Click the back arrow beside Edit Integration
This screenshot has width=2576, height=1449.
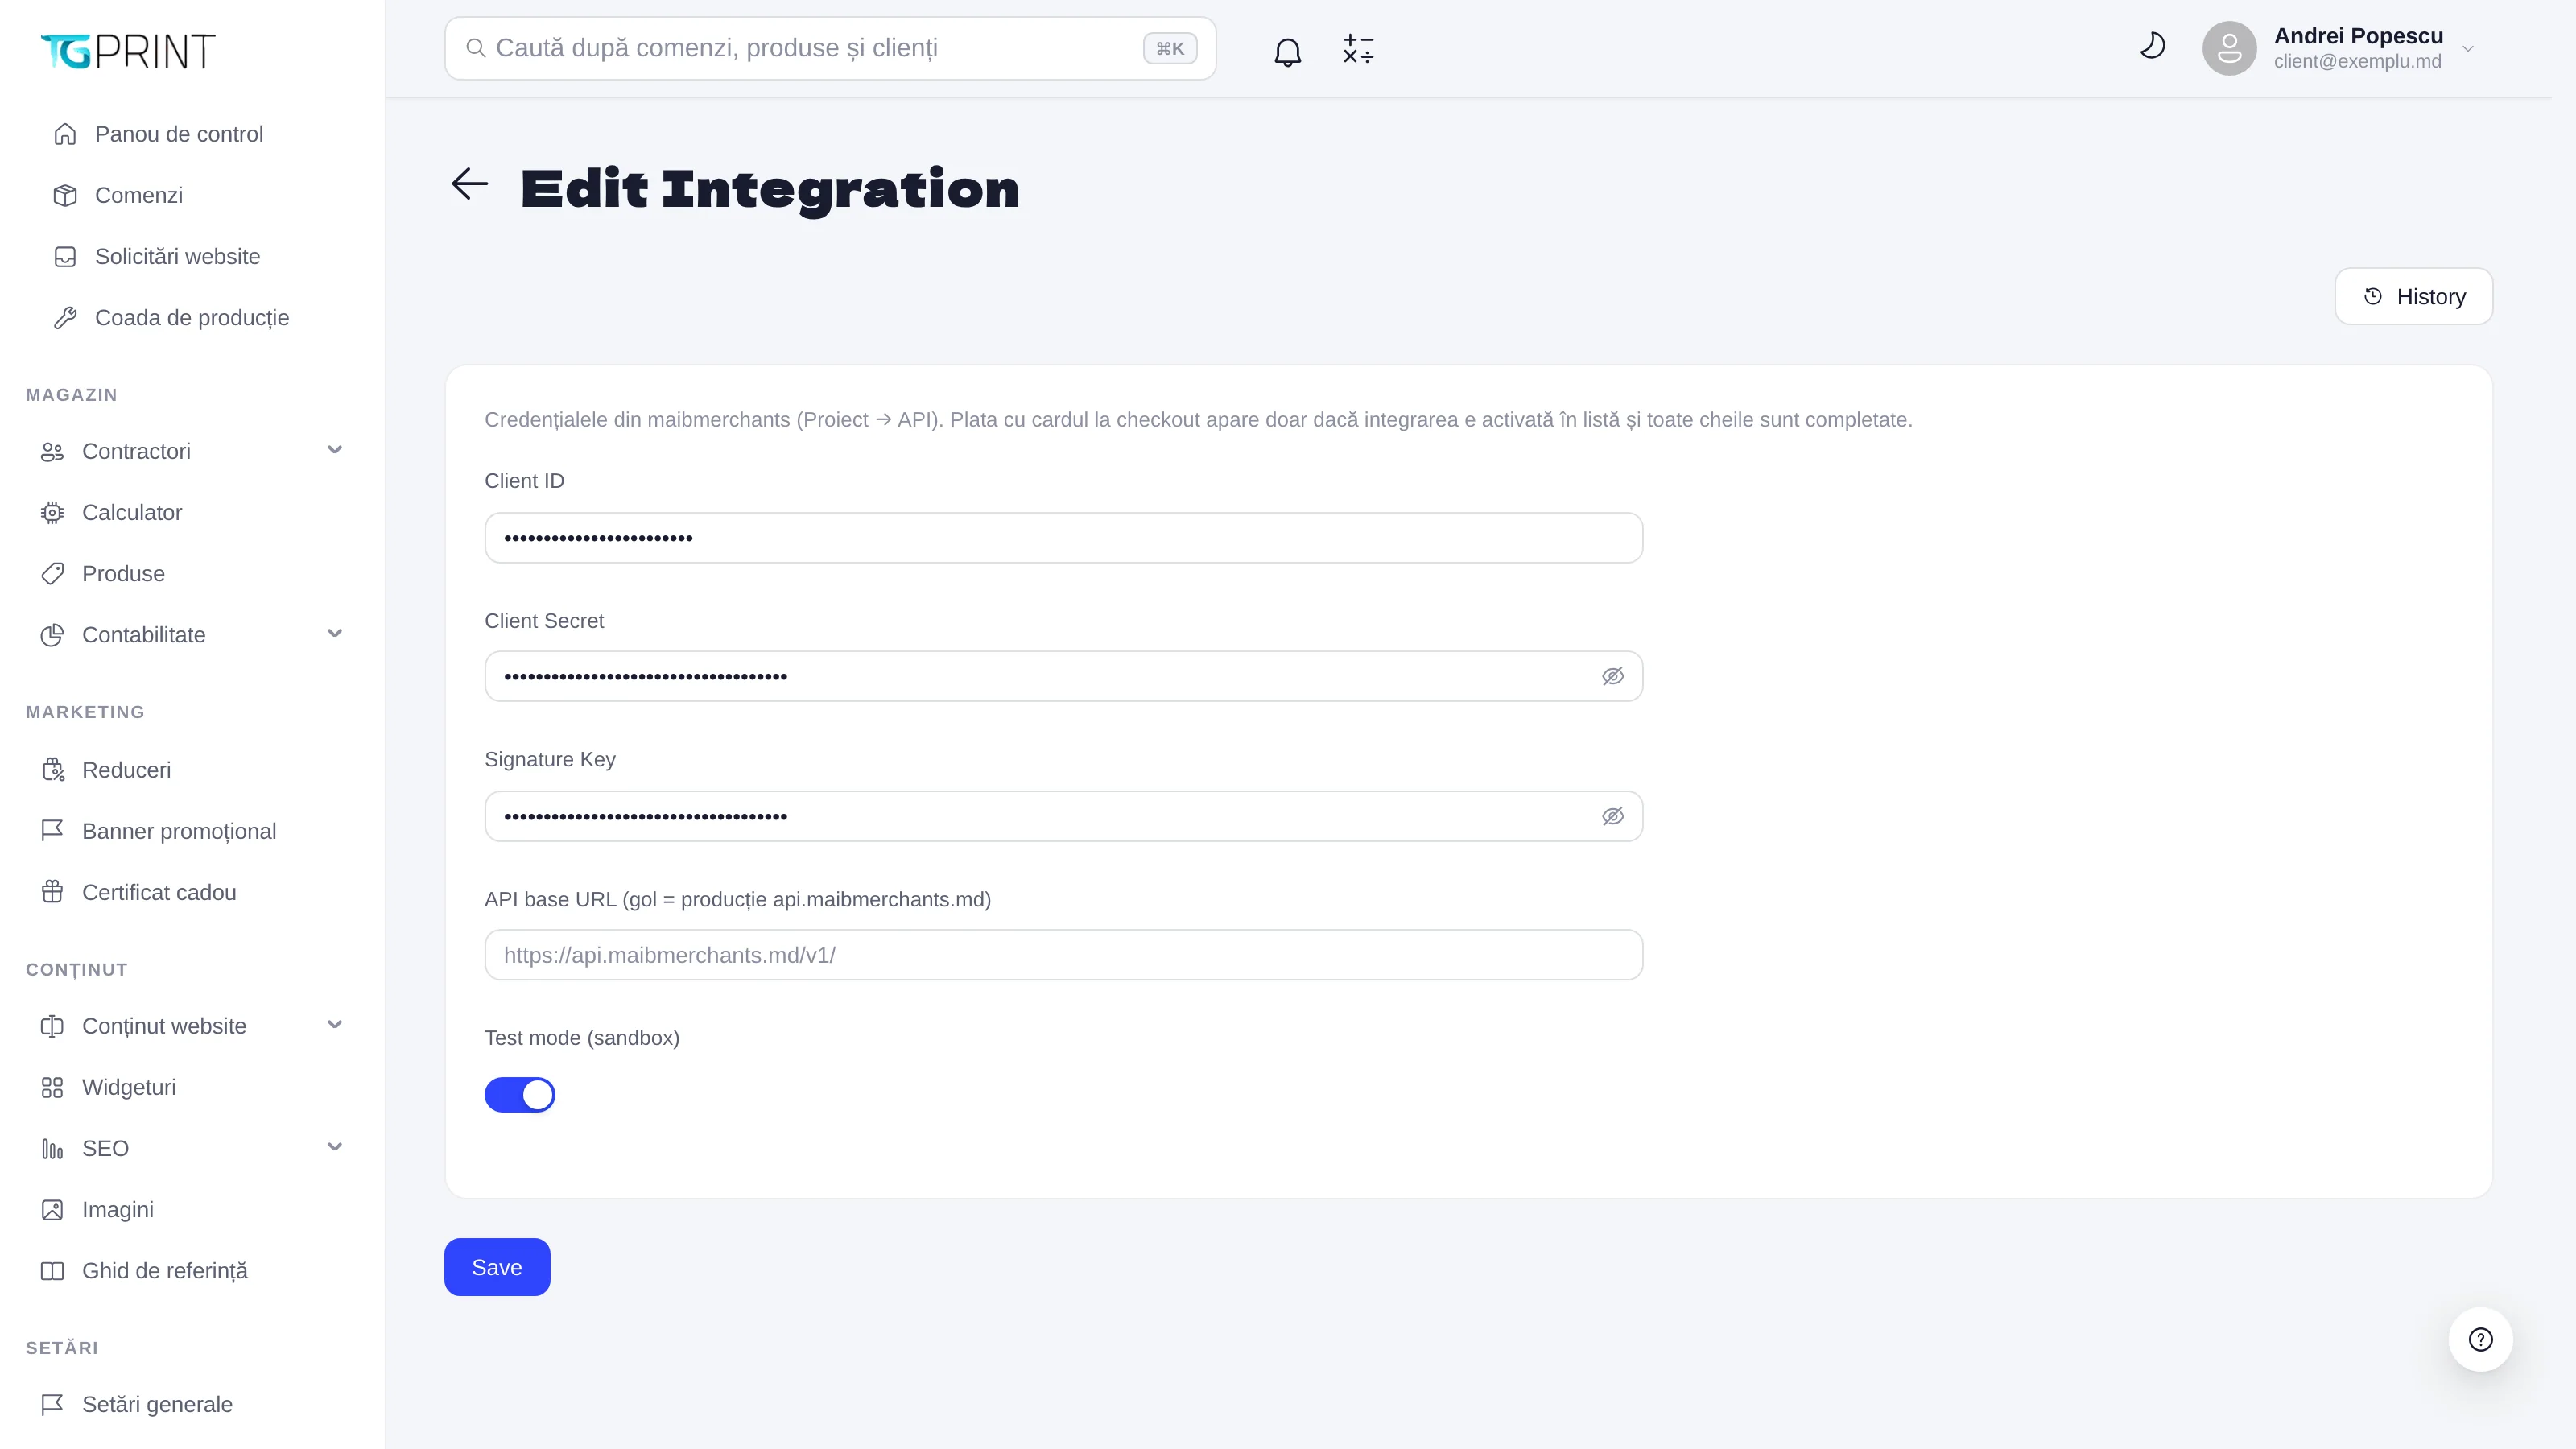[470, 184]
